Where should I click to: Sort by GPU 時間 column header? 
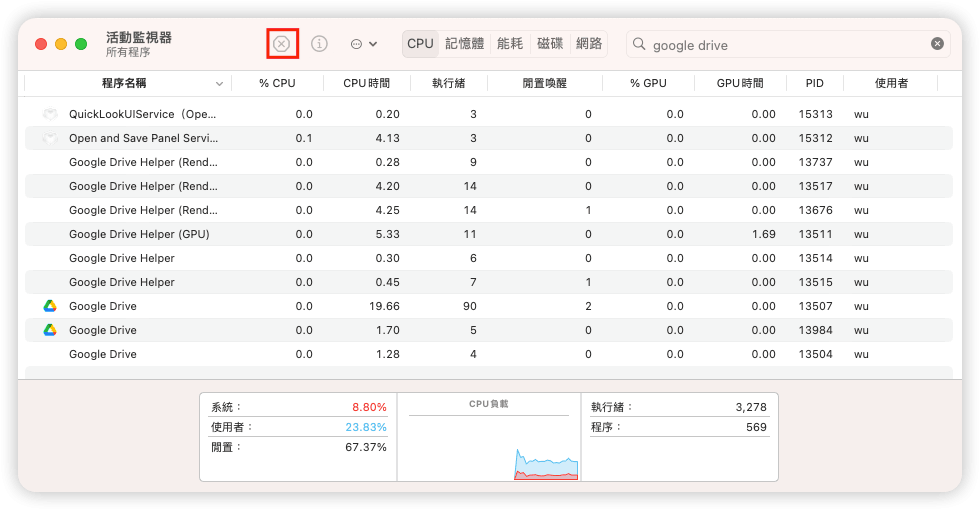pyautogui.click(x=740, y=83)
